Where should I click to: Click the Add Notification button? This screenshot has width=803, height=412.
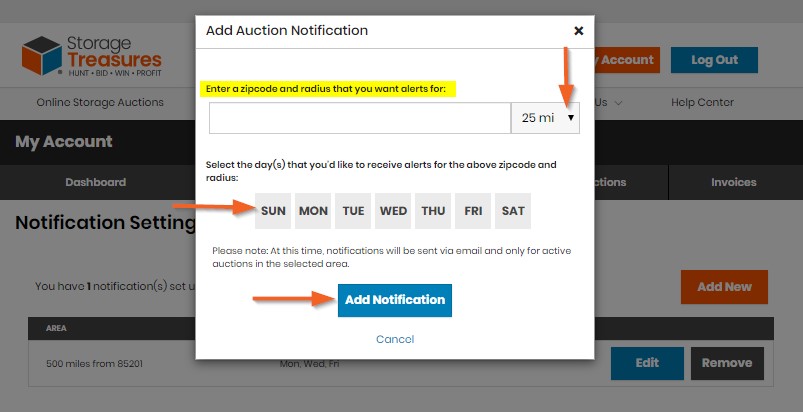pos(395,300)
